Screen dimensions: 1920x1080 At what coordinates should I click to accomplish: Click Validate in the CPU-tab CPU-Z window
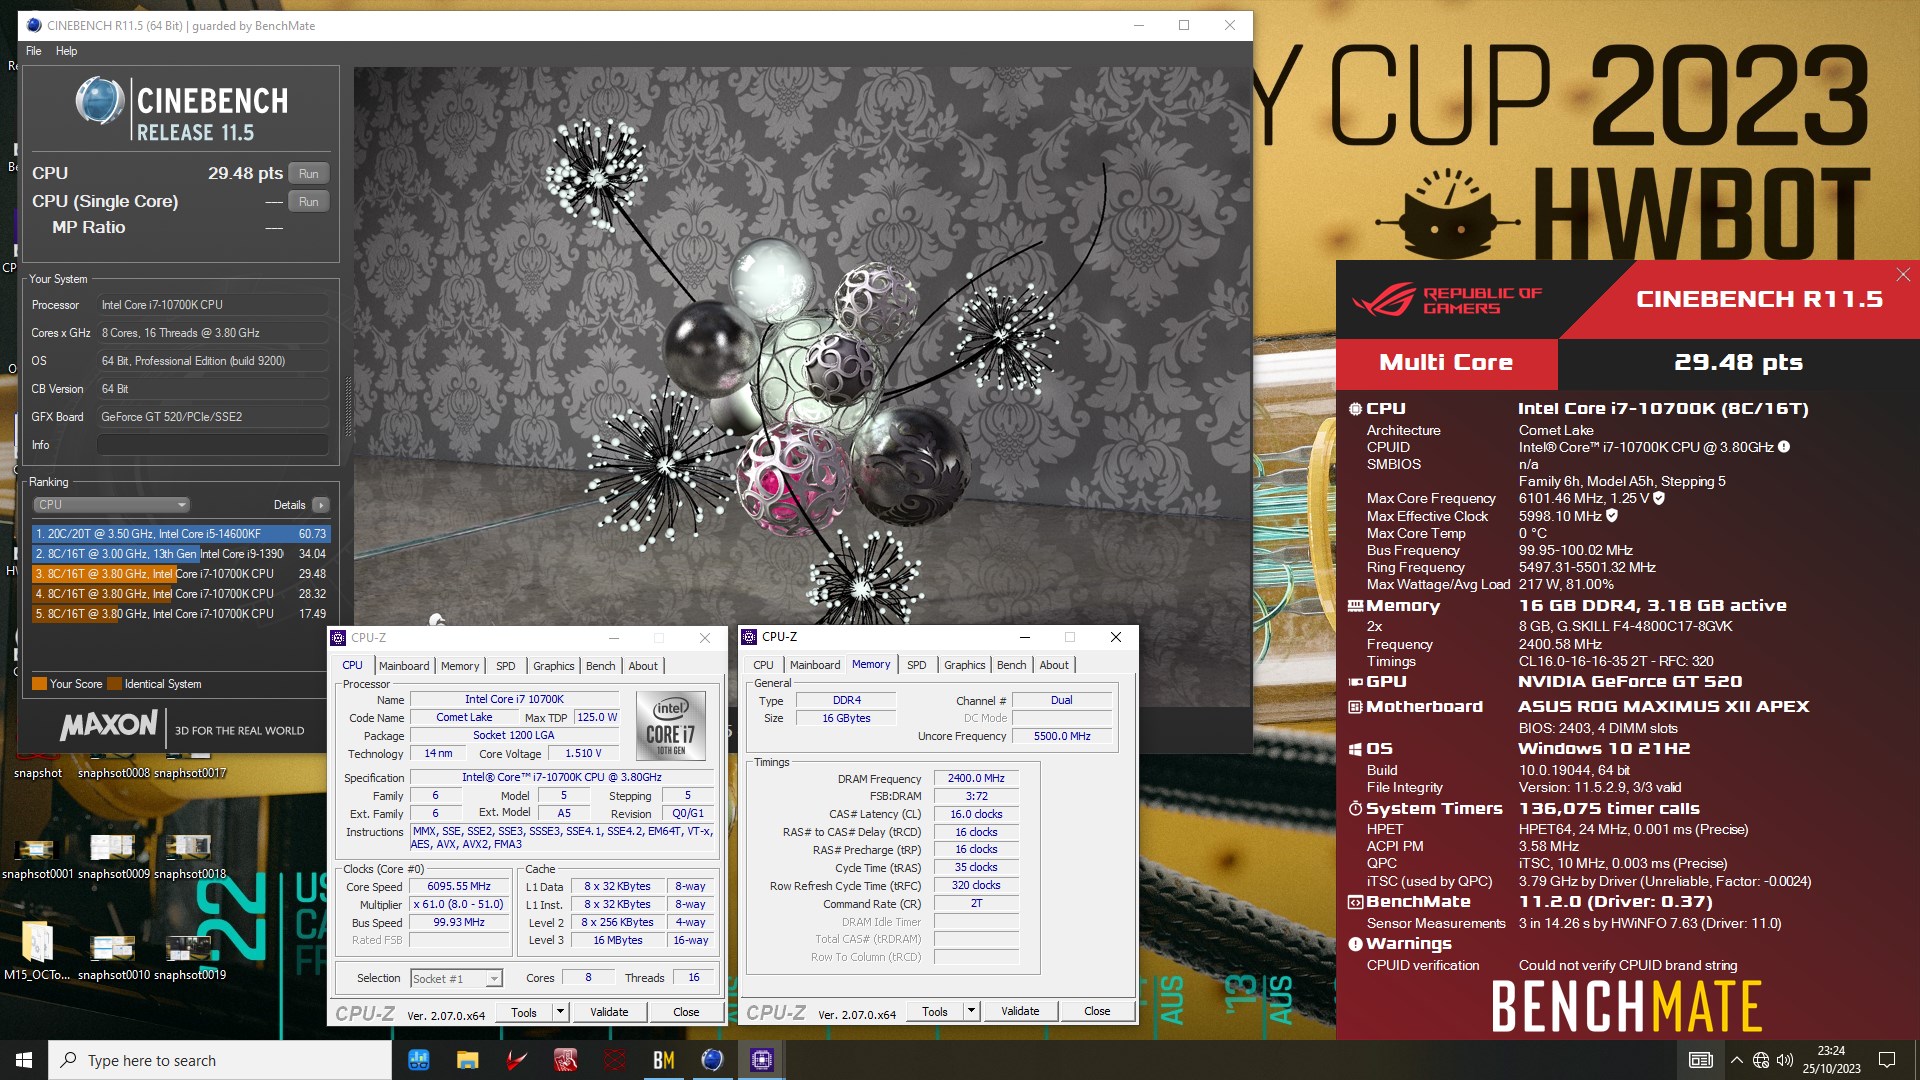[609, 1012]
